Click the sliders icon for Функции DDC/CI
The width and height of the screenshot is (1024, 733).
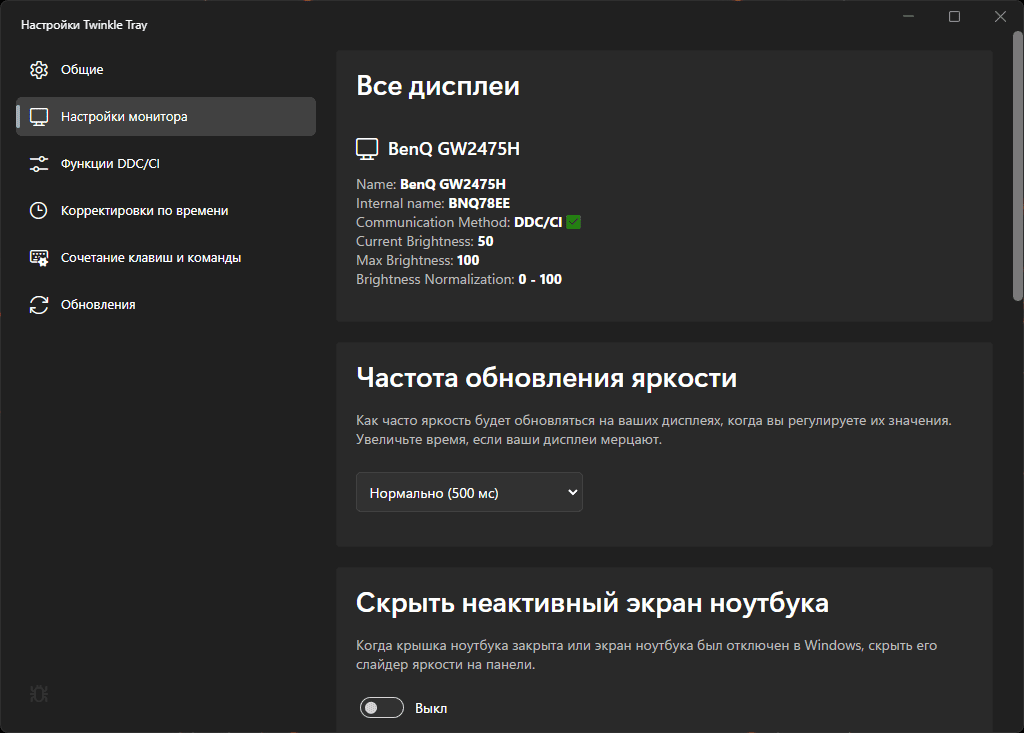[39, 164]
